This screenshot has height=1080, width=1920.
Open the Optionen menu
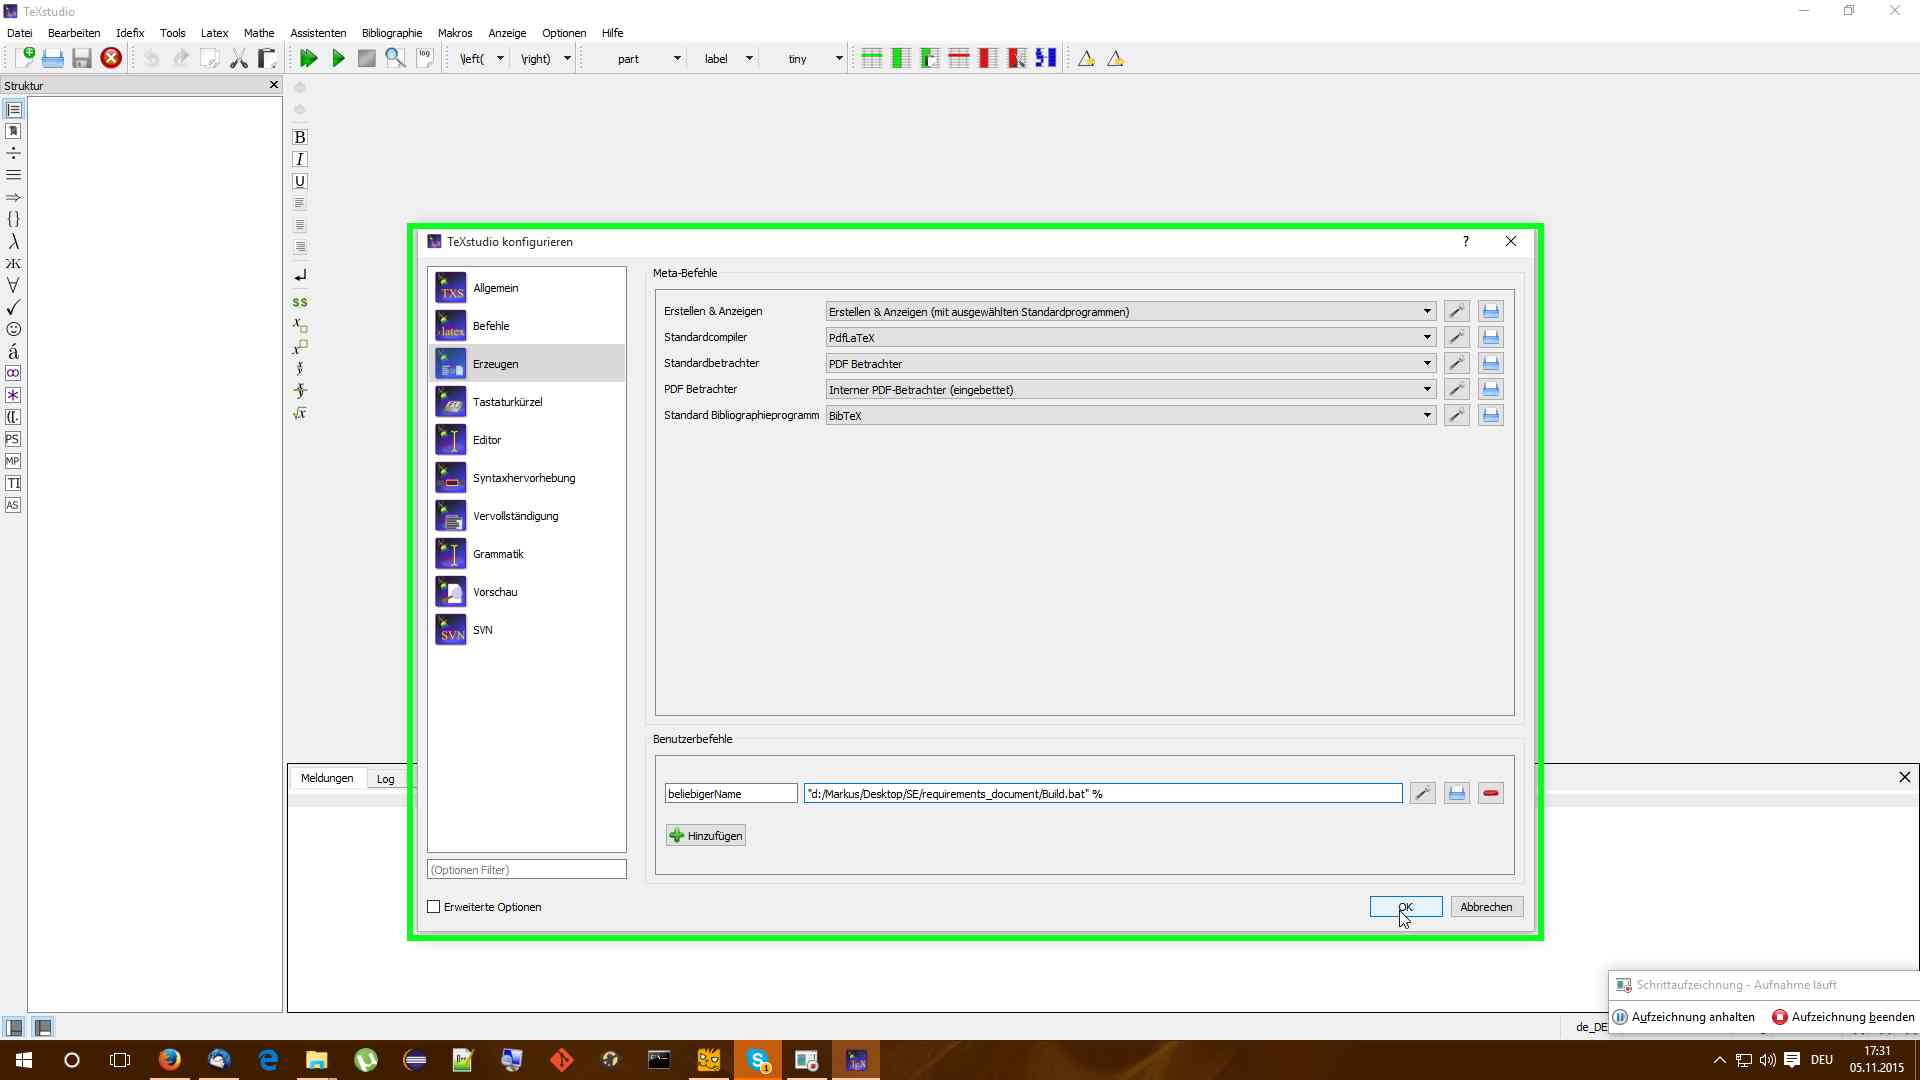pyautogui.click(x=564, y=33)
